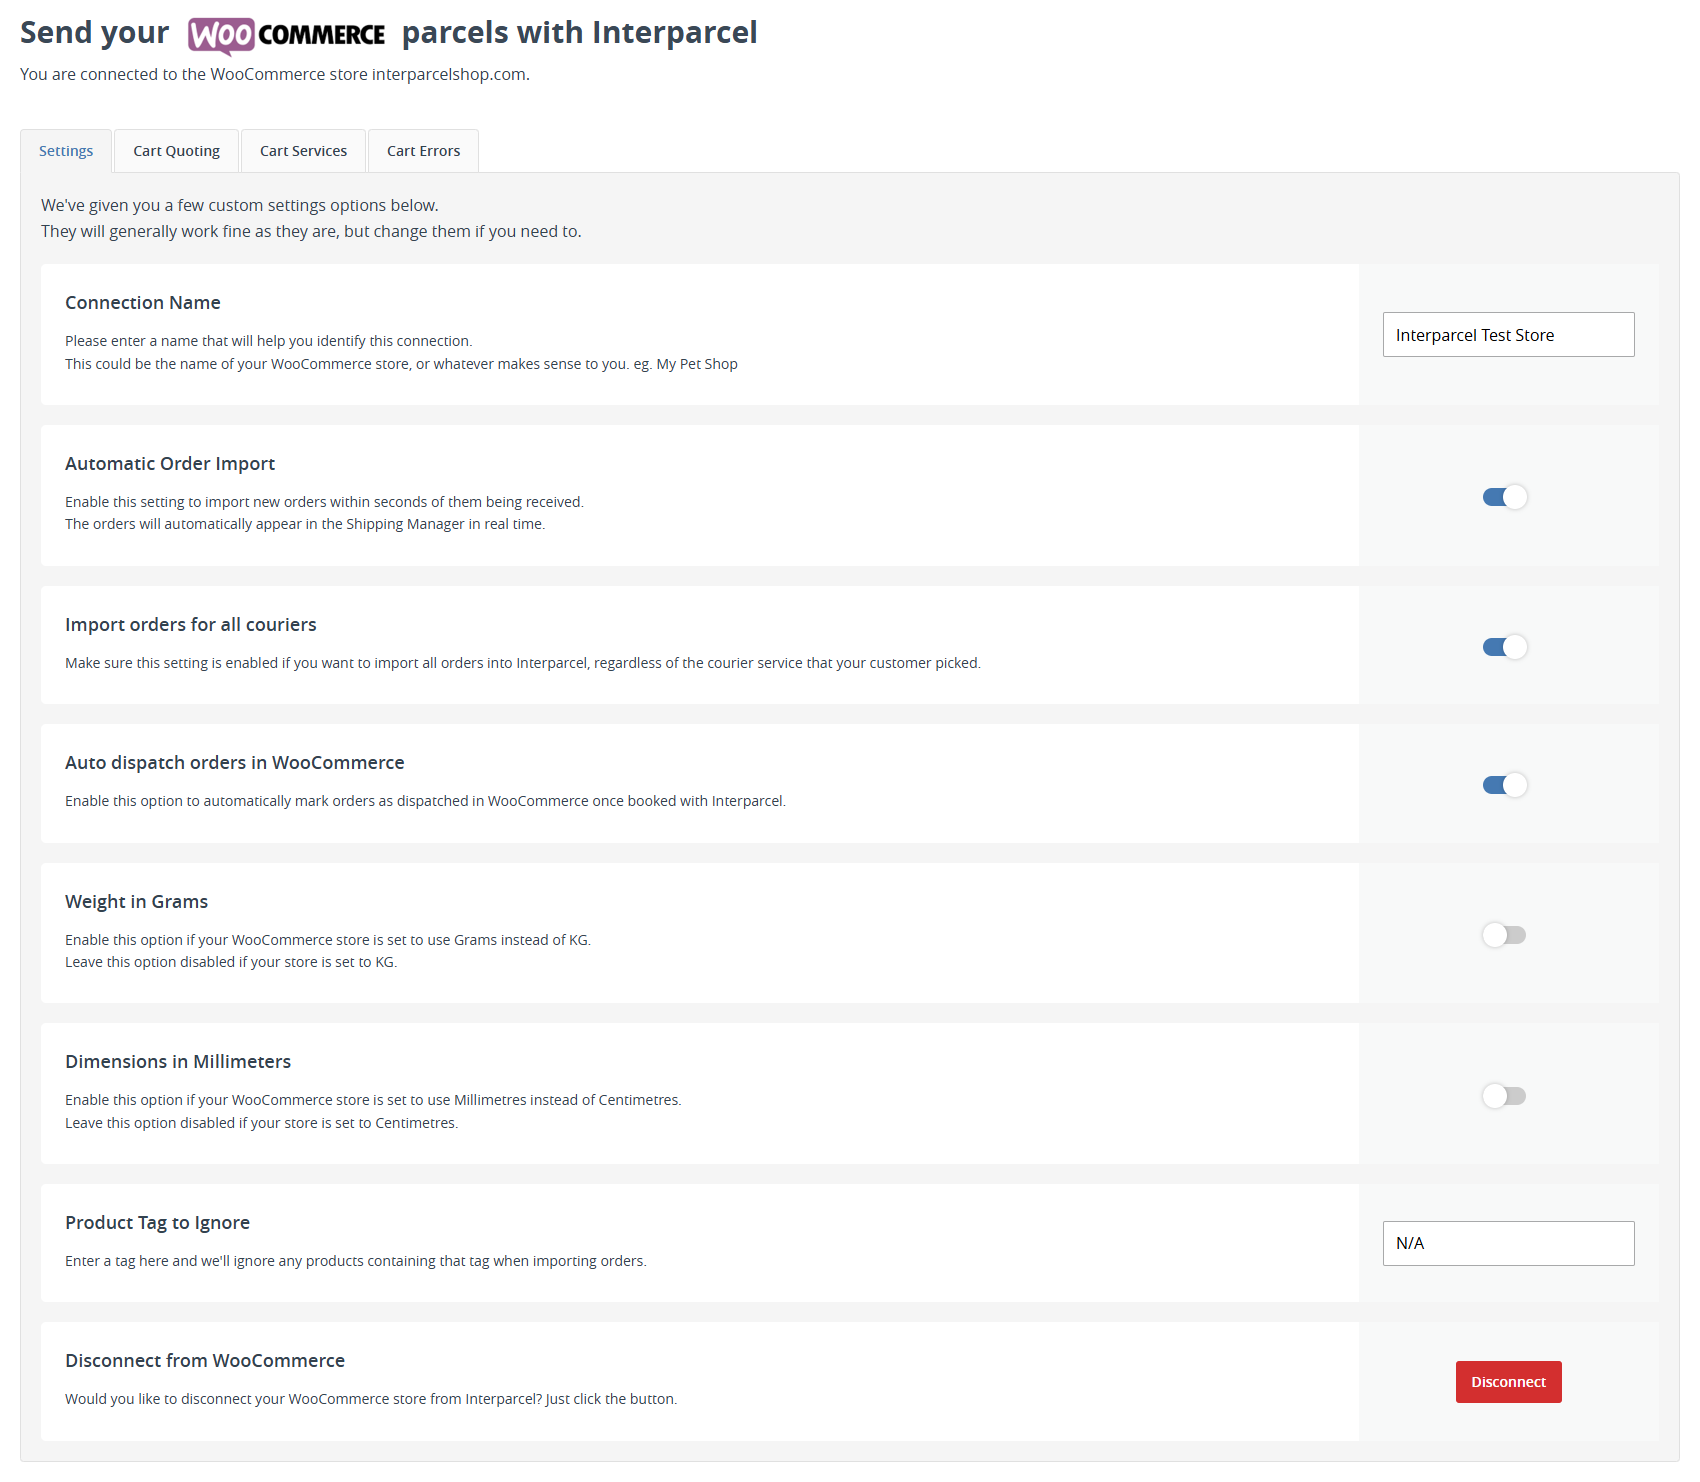Toggle Auto dispatch orders in WooCommerce switch
1700x1482 pixels.
point(1504,785)
